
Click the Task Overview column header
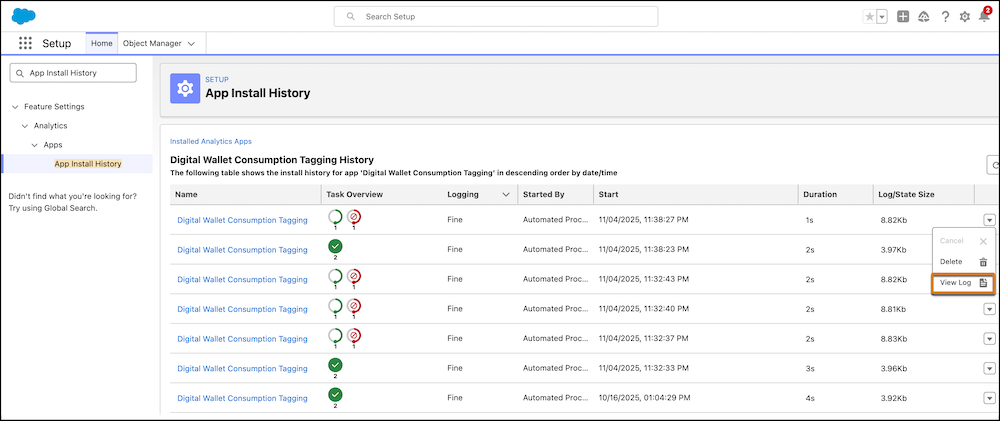pyautogui.click(x=381, y=194)
